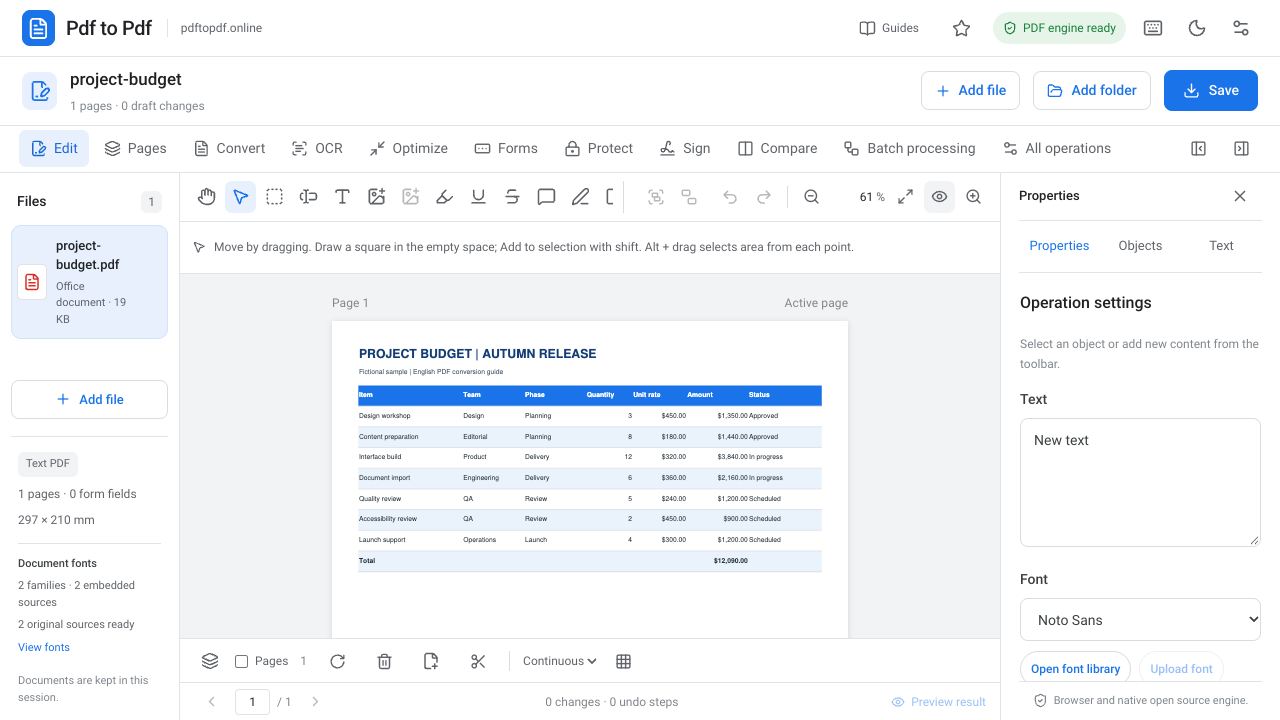Viewport: 1280px width, 720px height.
Task: Click the trash delete page icon
Action: (384, 661)
